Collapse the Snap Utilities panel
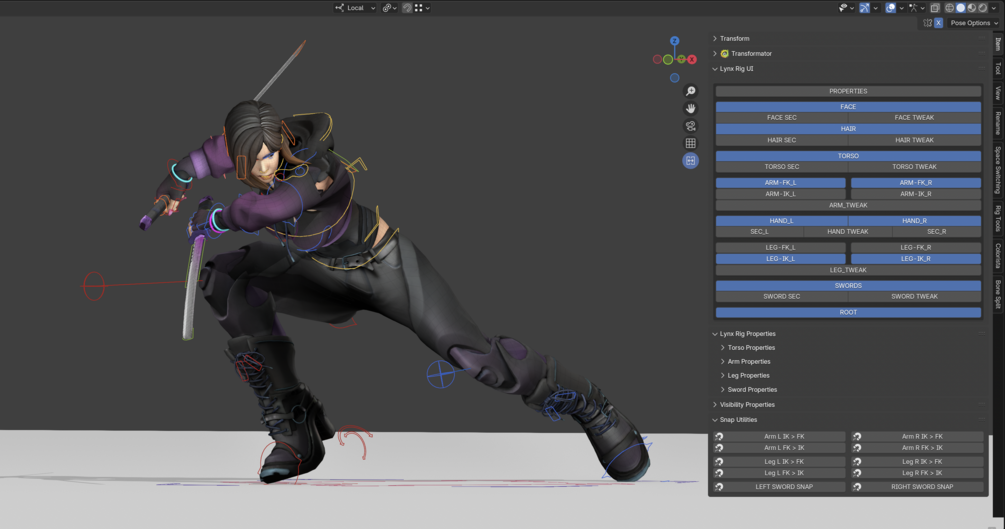Image resolution: width=1005 pixels, height=529 pixels. (x=715, y=420)
